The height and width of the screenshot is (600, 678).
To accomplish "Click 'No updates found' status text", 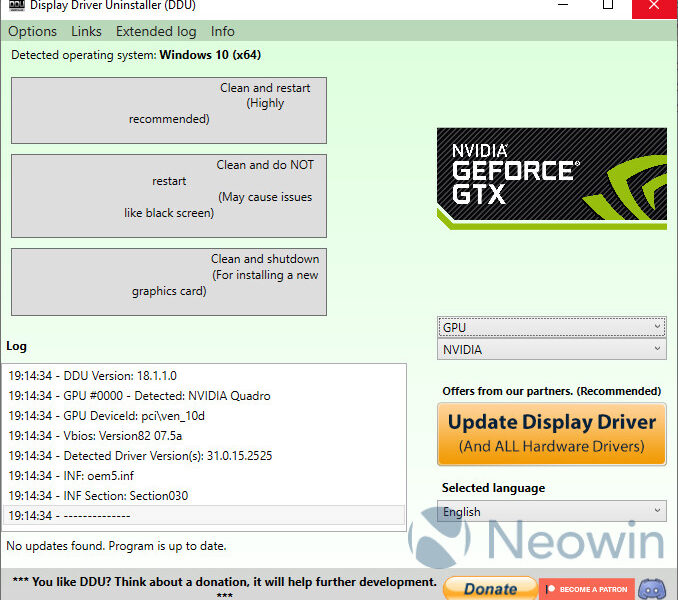I will pyautogui.click(x=116, y=546).
